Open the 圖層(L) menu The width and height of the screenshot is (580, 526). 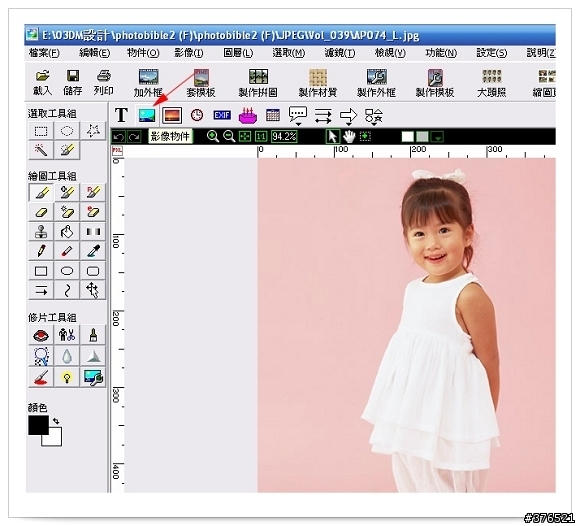pos(238,53)
